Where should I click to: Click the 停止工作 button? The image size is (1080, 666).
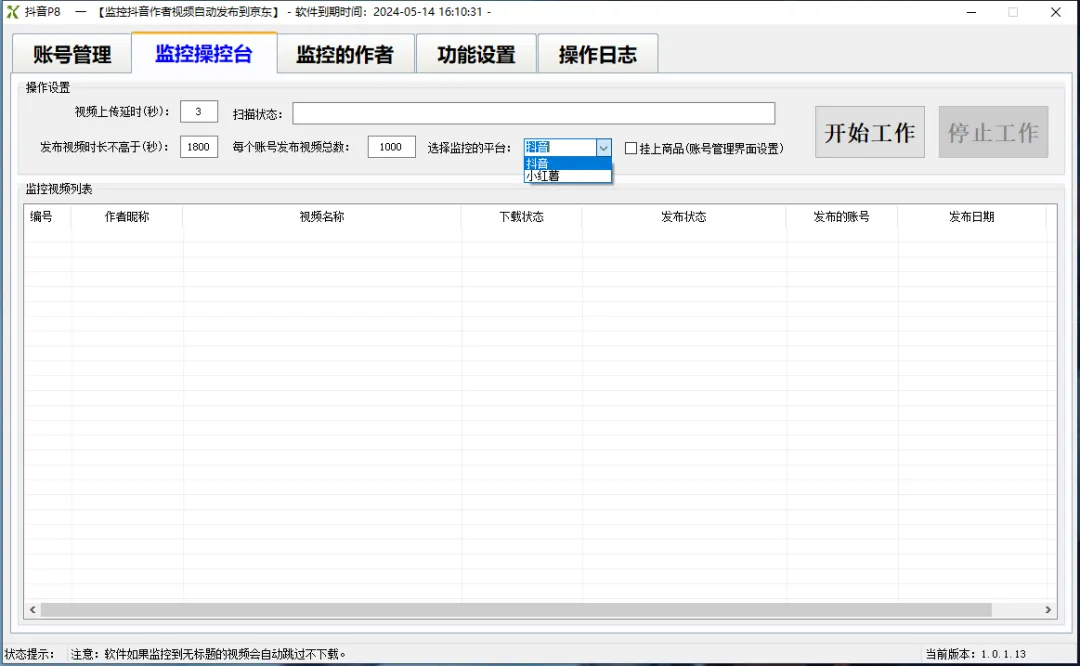(x=993, y=132)
